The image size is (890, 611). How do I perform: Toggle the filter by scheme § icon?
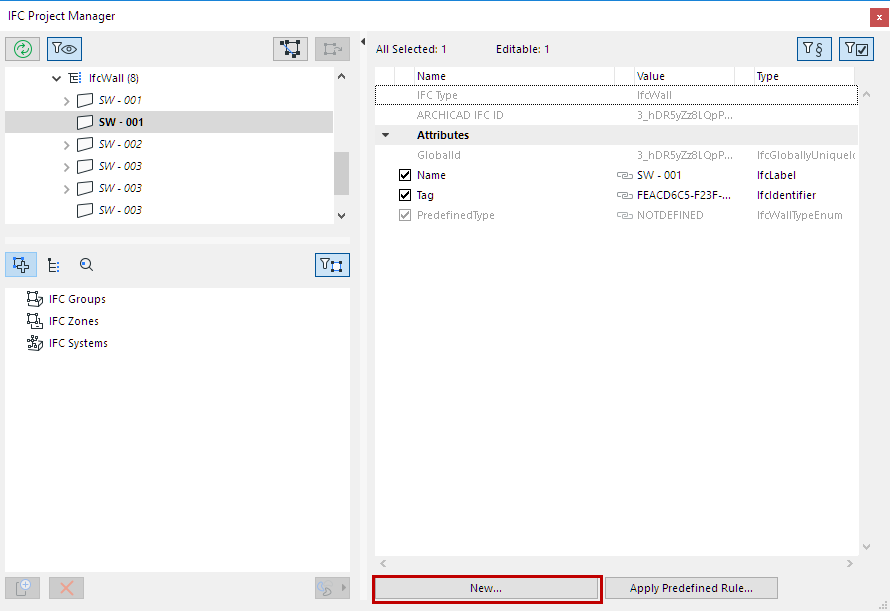click(814, 49)
